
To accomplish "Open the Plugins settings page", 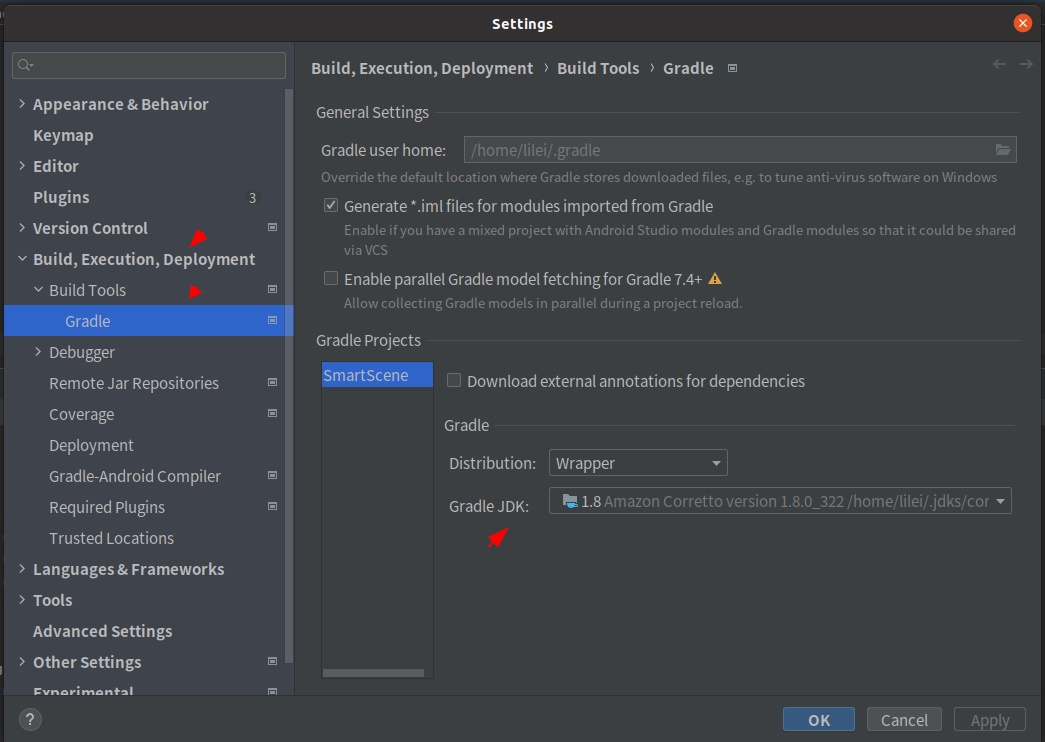I will click(61, 197).
